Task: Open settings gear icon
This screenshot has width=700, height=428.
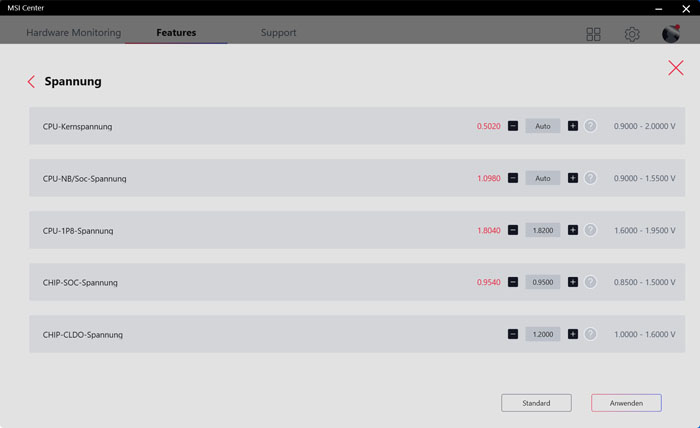Action: (x=632, y=34)
